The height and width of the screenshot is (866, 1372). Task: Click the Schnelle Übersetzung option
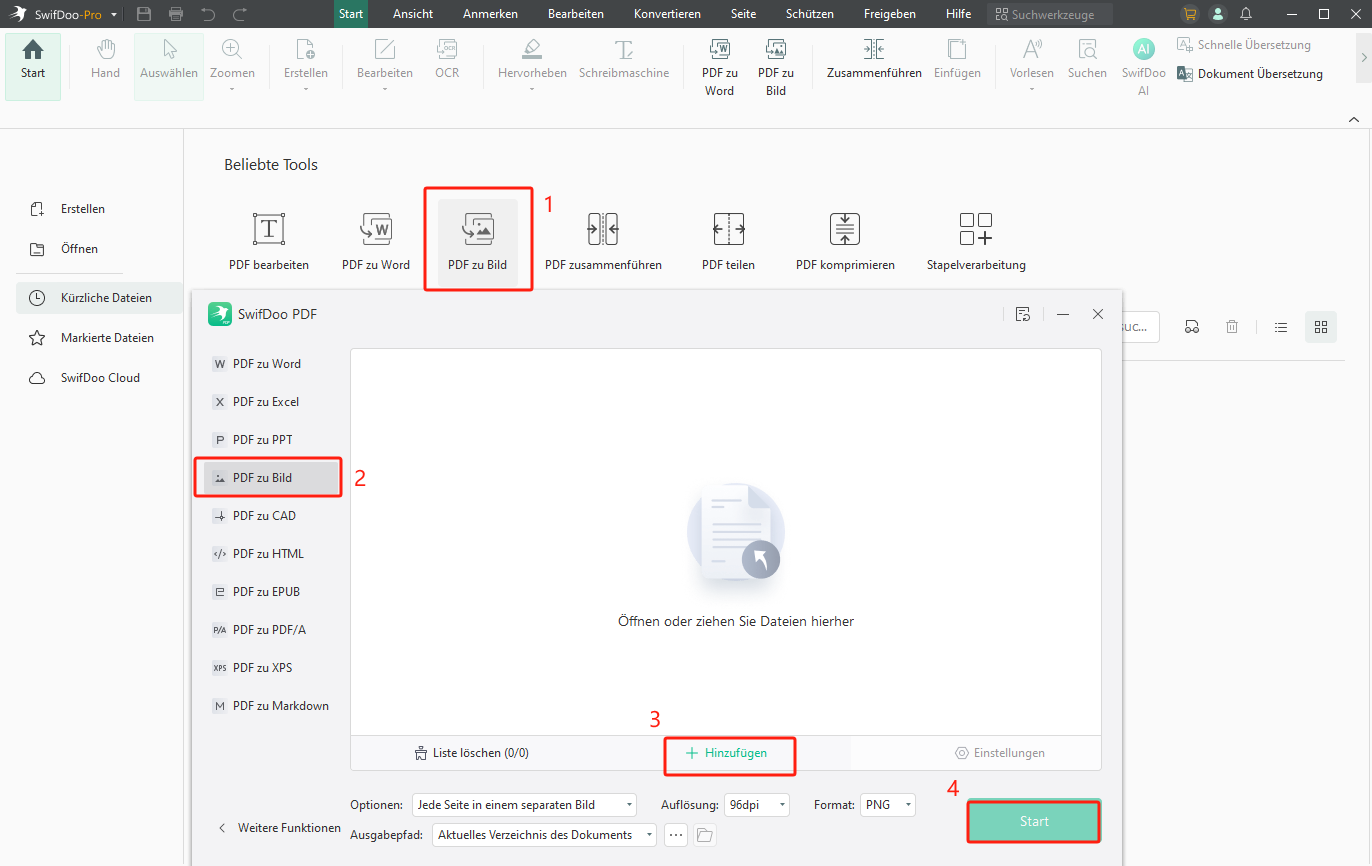[1244, 45]
